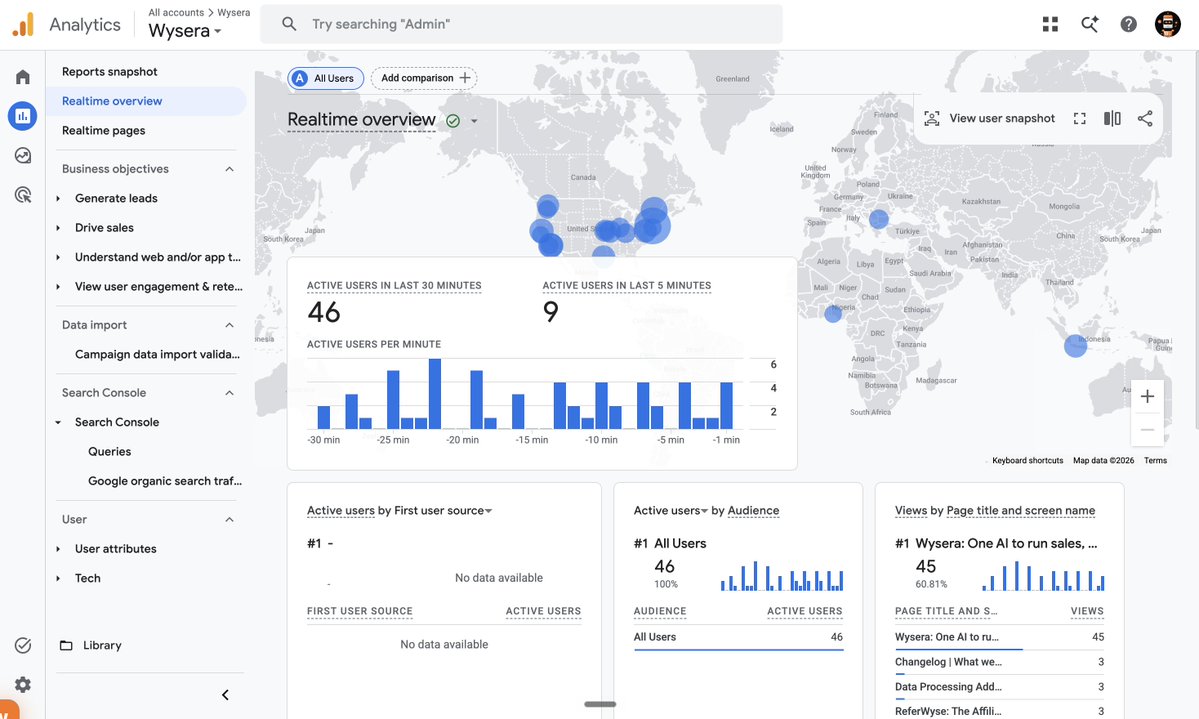The width and height of the screenshot is (1199, 719).
Task: Click the 46 active users 30 minutes value
Action: coord(323,312)
